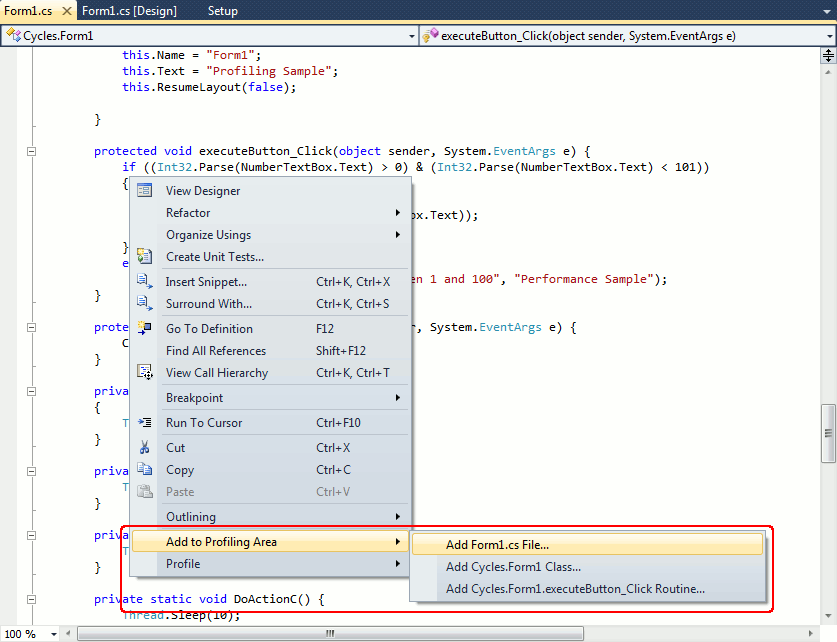Choose Add executeButton_Click Routine option
Viewport: 837px width, 642px height.
tap(587, 589)
